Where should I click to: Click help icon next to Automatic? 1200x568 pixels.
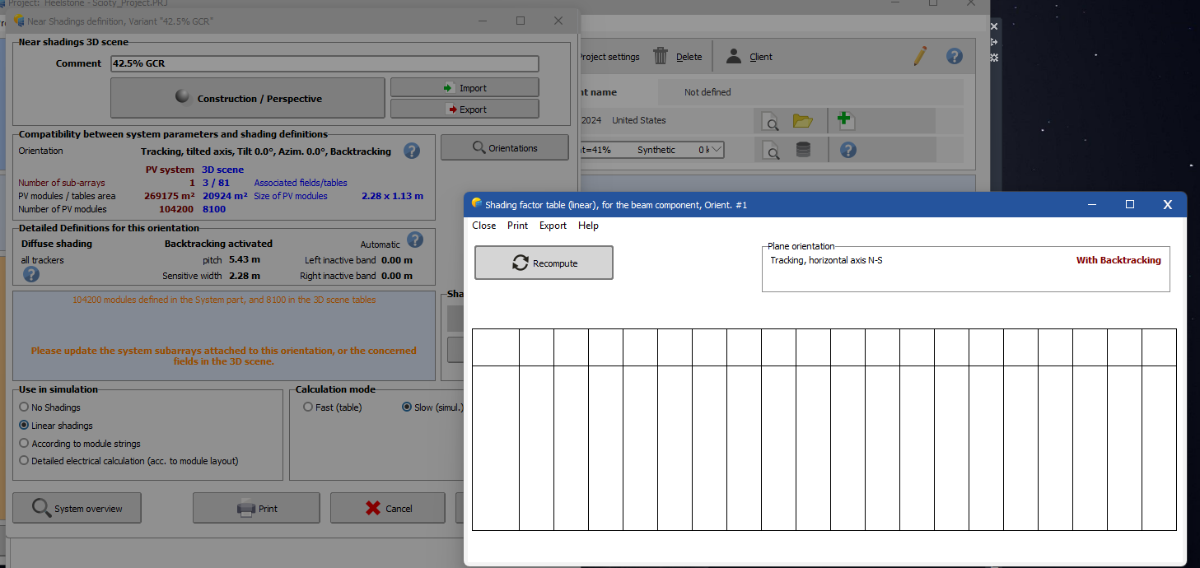(416, 240)
